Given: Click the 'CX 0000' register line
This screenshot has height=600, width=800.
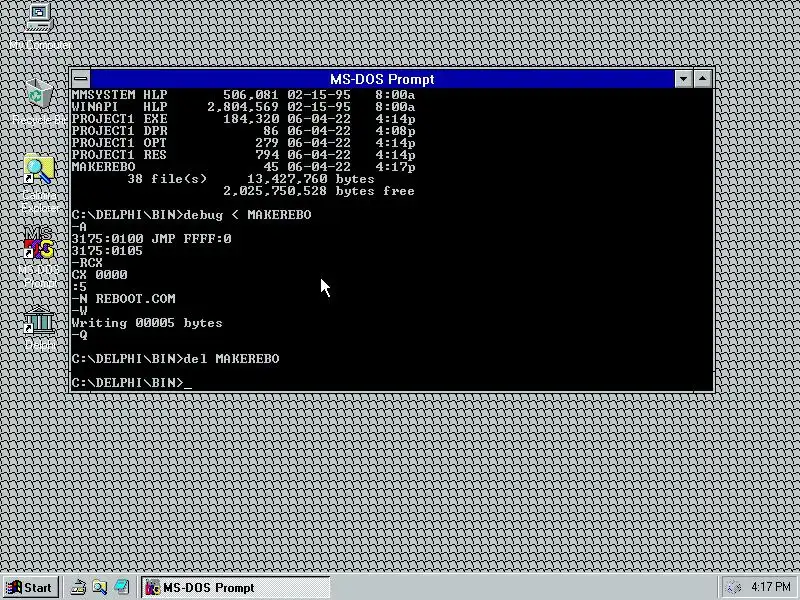Looking at the screenshot, I should tap(99, 275).
